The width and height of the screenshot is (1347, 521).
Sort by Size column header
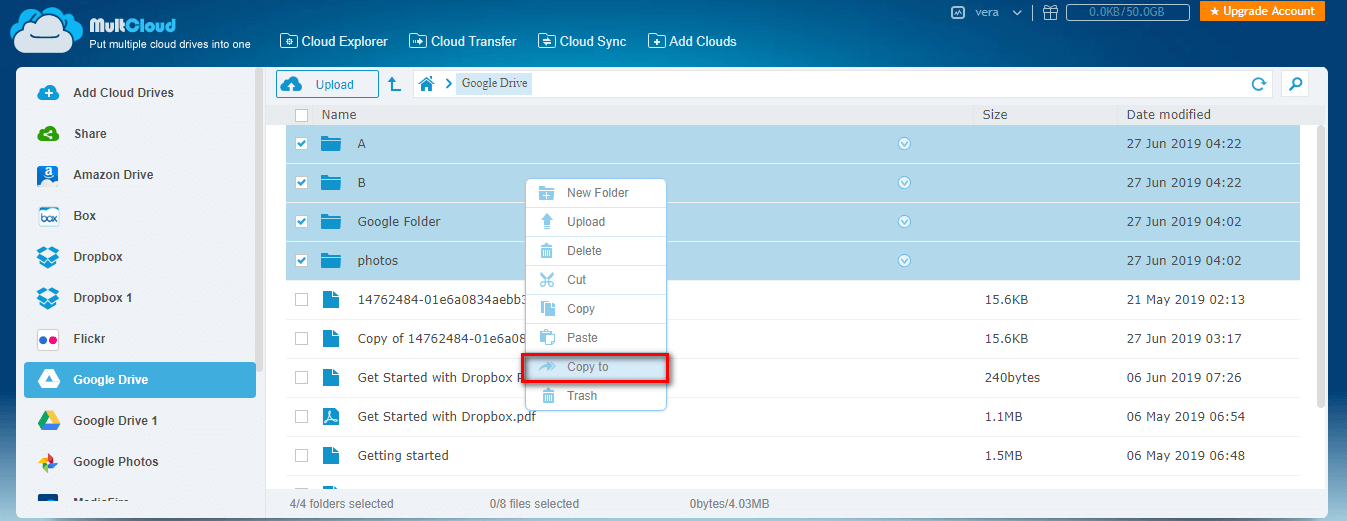point(995,115)
